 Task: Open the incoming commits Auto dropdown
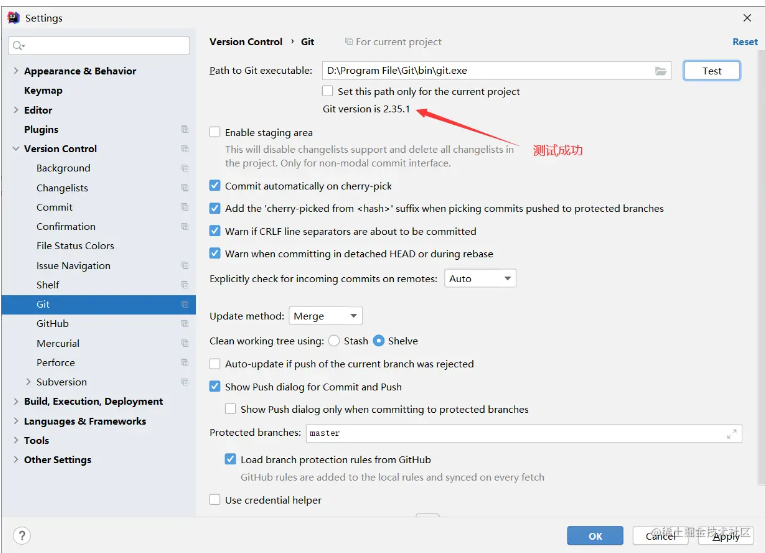pyautogui.click(x=480, y=278)
